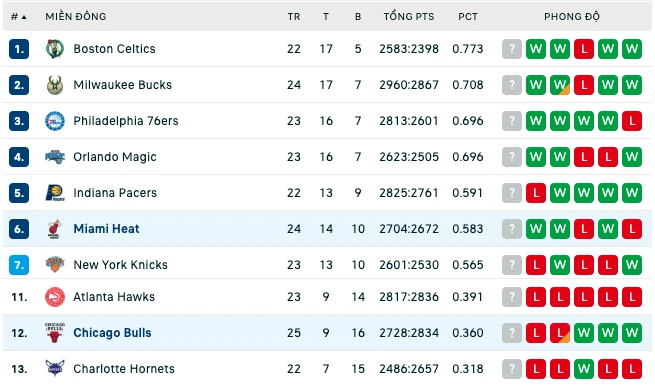Image resolution: width=655 pixels, height=386 pixels.
Task: Click Boston Celtics' gray upcoming match badge
Action: click(x=512, y=49)
